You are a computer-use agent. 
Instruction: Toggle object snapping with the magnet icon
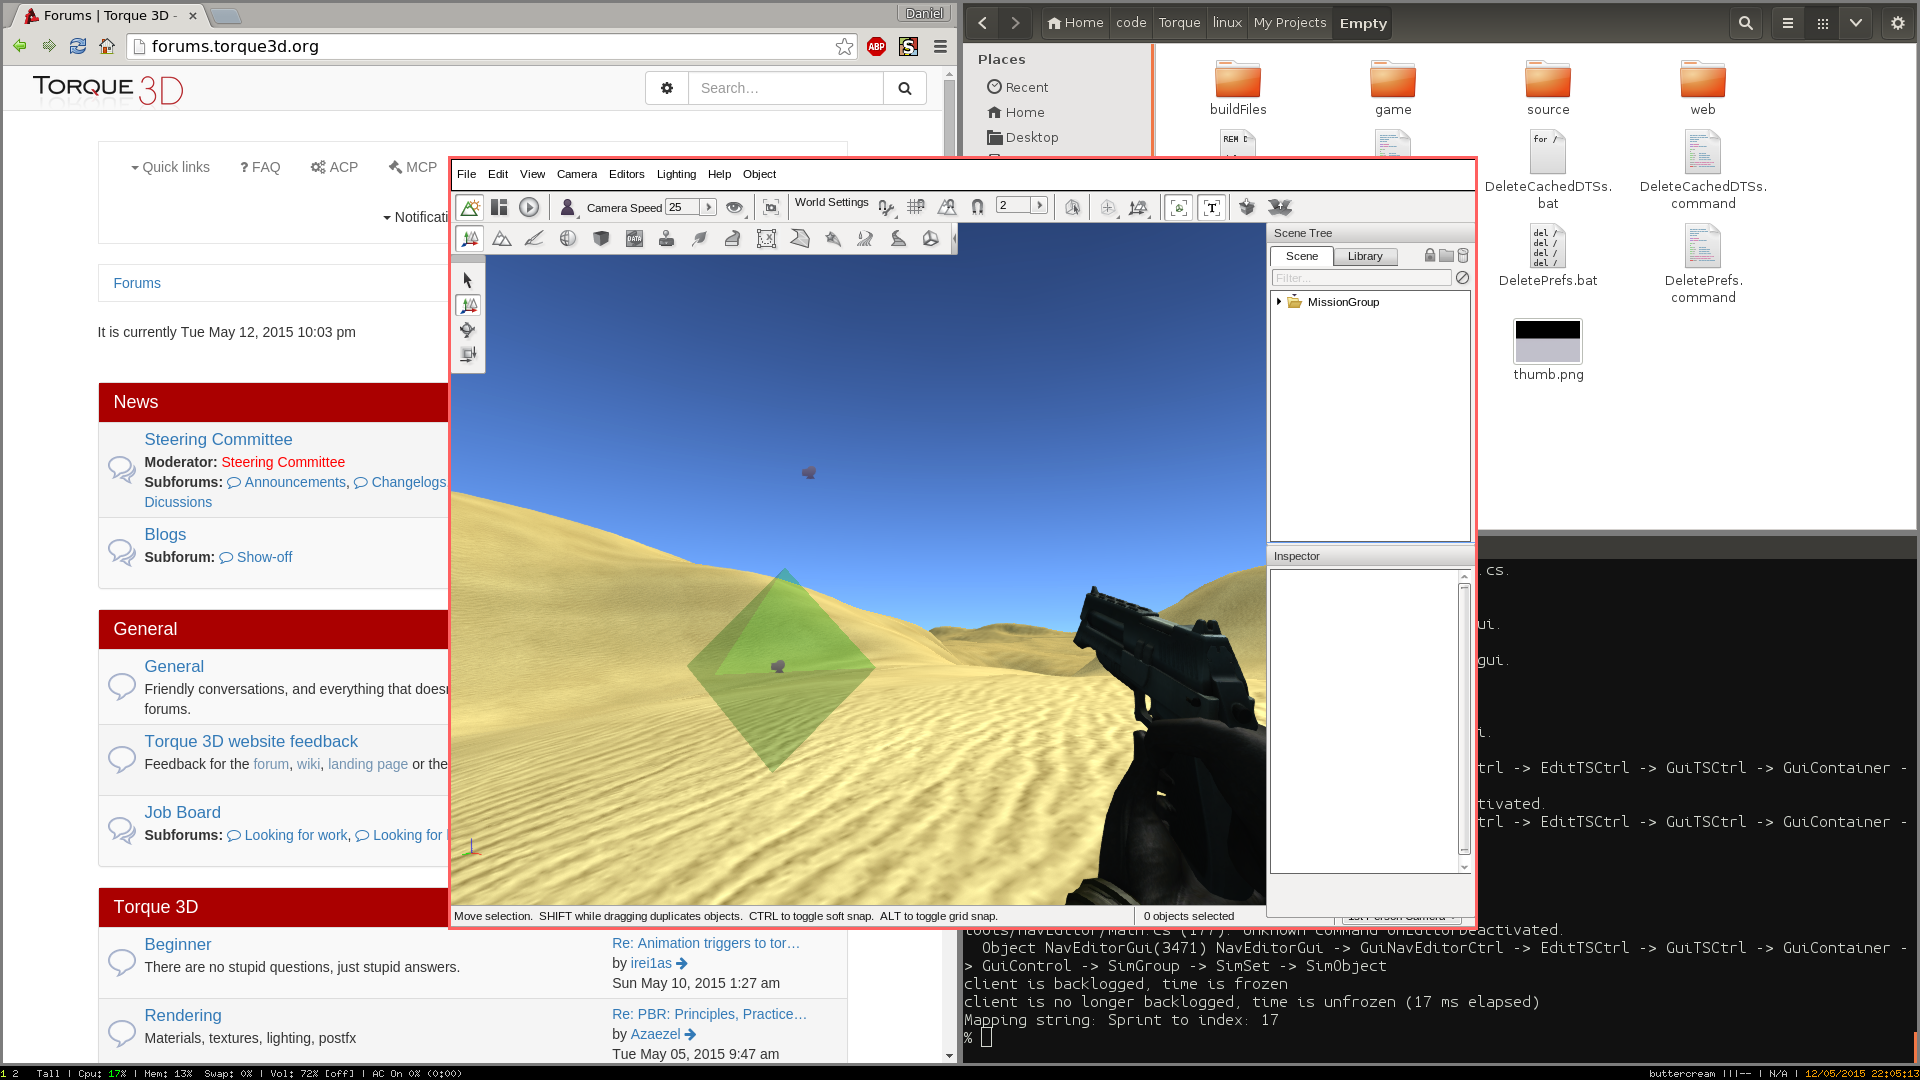977,207
